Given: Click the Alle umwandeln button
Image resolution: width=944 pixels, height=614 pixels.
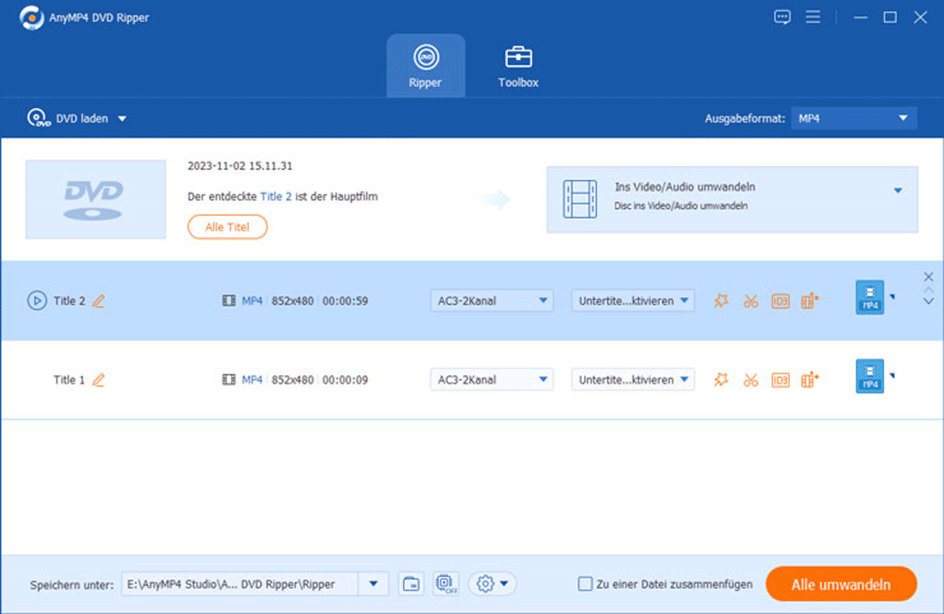Looking at the screenshot, I should coord(841,584).
